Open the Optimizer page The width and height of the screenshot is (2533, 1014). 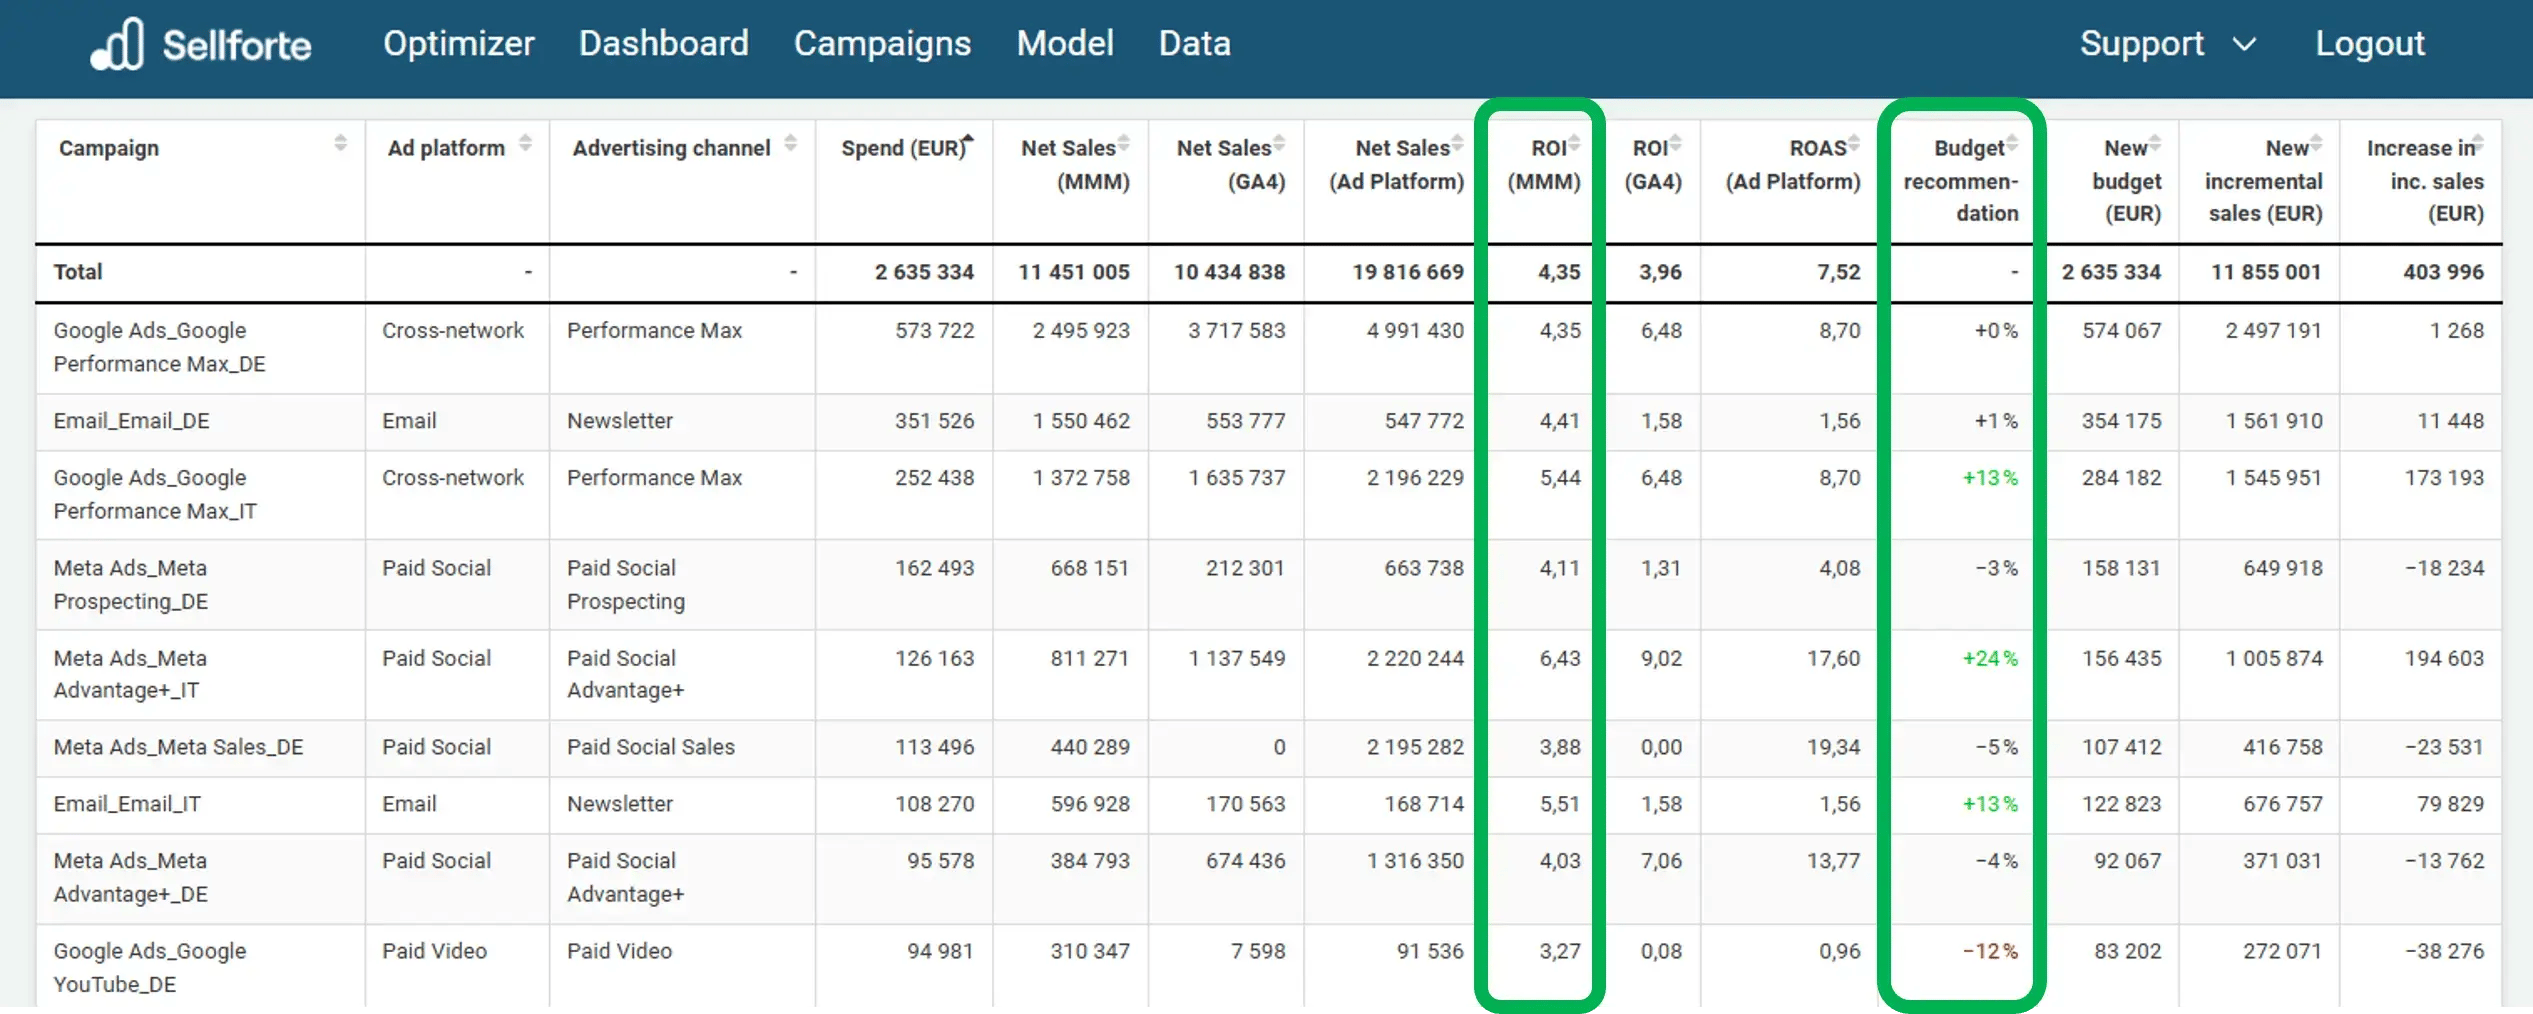coord(459,44)
